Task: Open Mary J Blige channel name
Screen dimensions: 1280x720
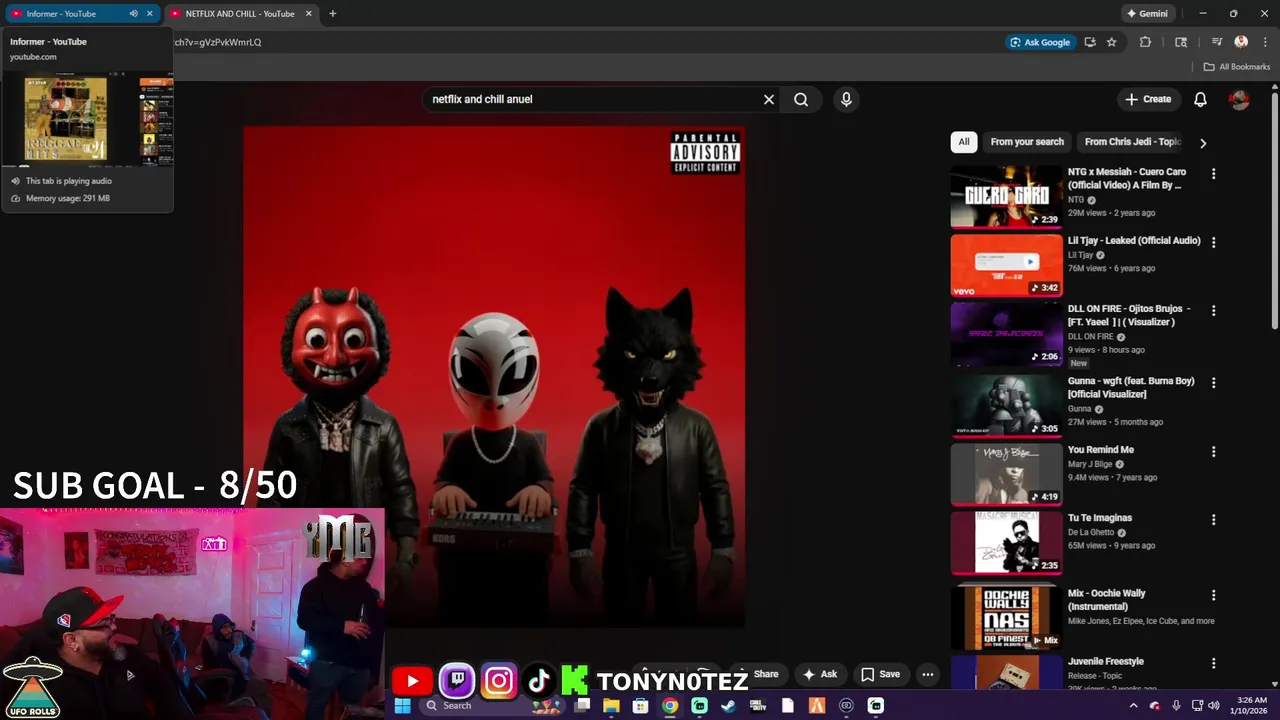Action: pyautogui.click(x=1090, y=464)
